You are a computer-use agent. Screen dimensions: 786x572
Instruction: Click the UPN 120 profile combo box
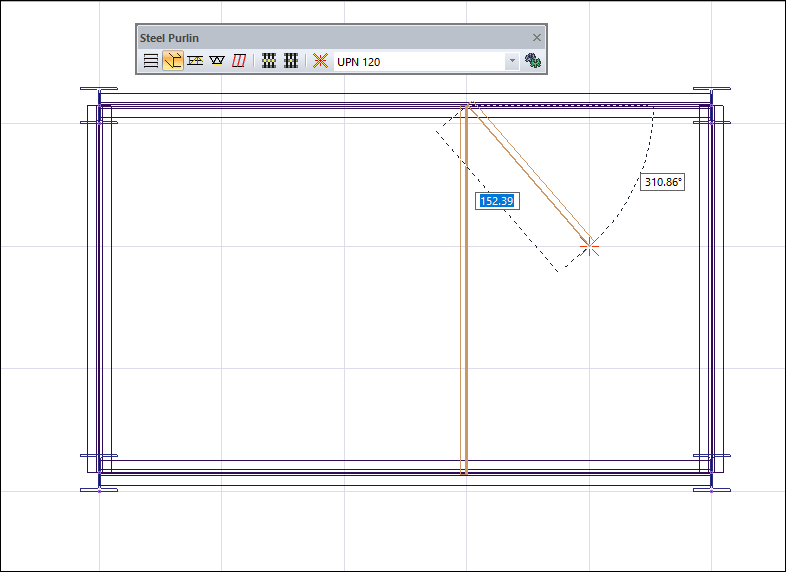click(x=420, y=61)
